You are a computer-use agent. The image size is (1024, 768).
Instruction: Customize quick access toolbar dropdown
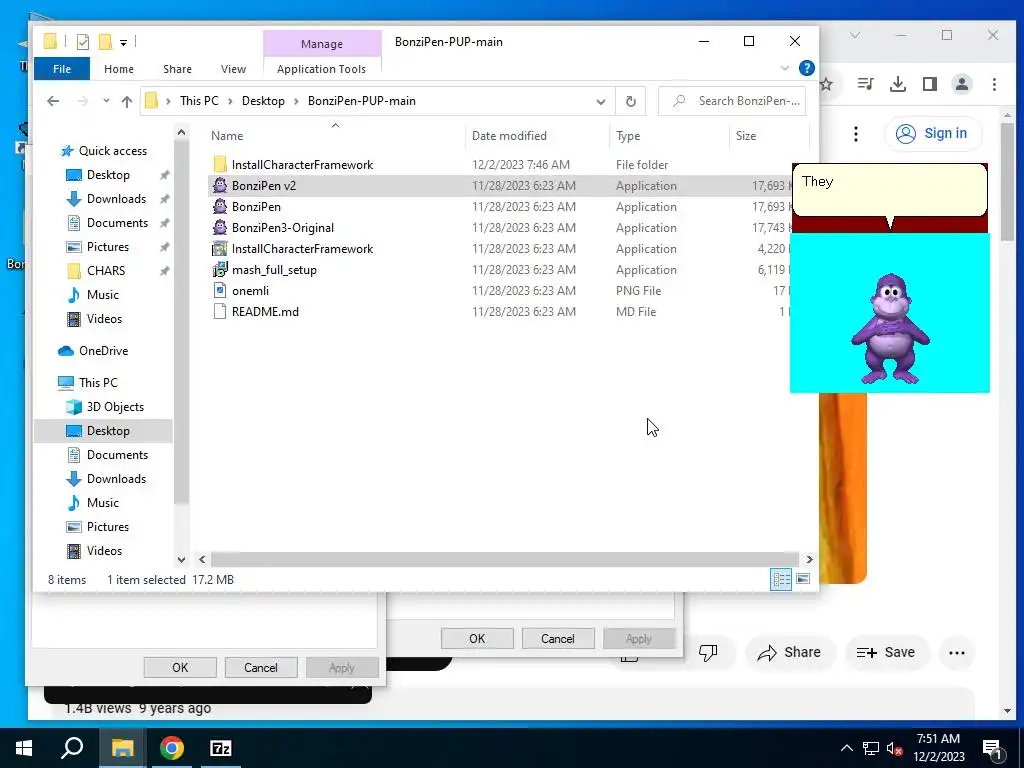coord(123,42)
